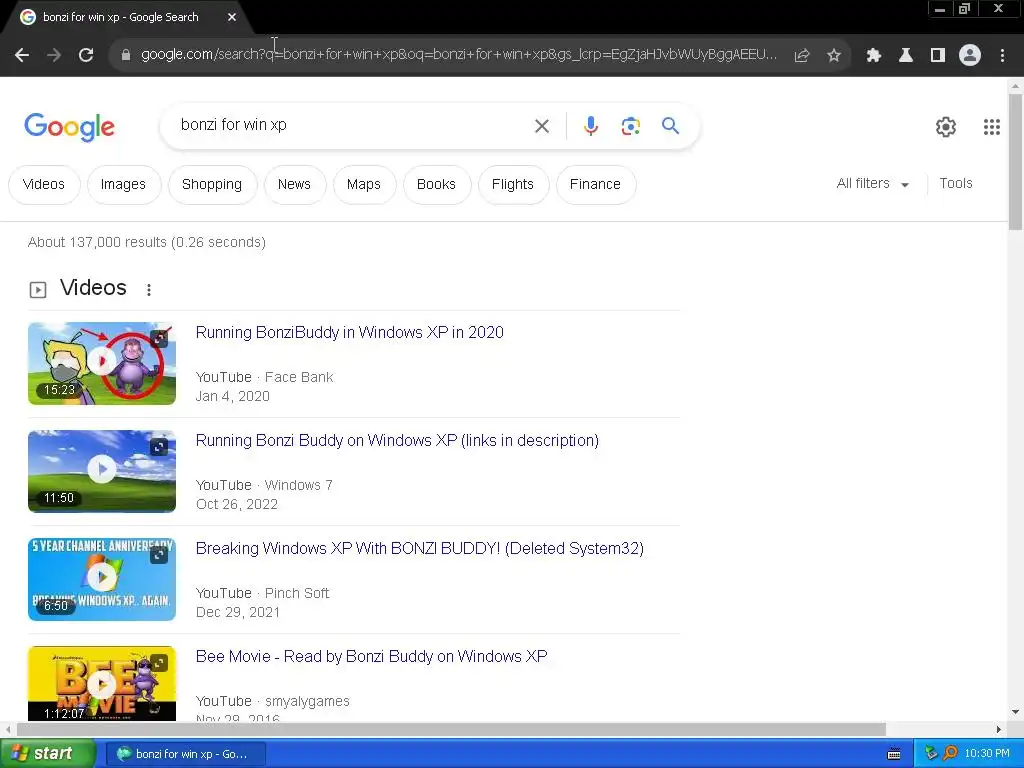Open the Windows XP start menu
Screen dimensions: 1024x768
47,754
